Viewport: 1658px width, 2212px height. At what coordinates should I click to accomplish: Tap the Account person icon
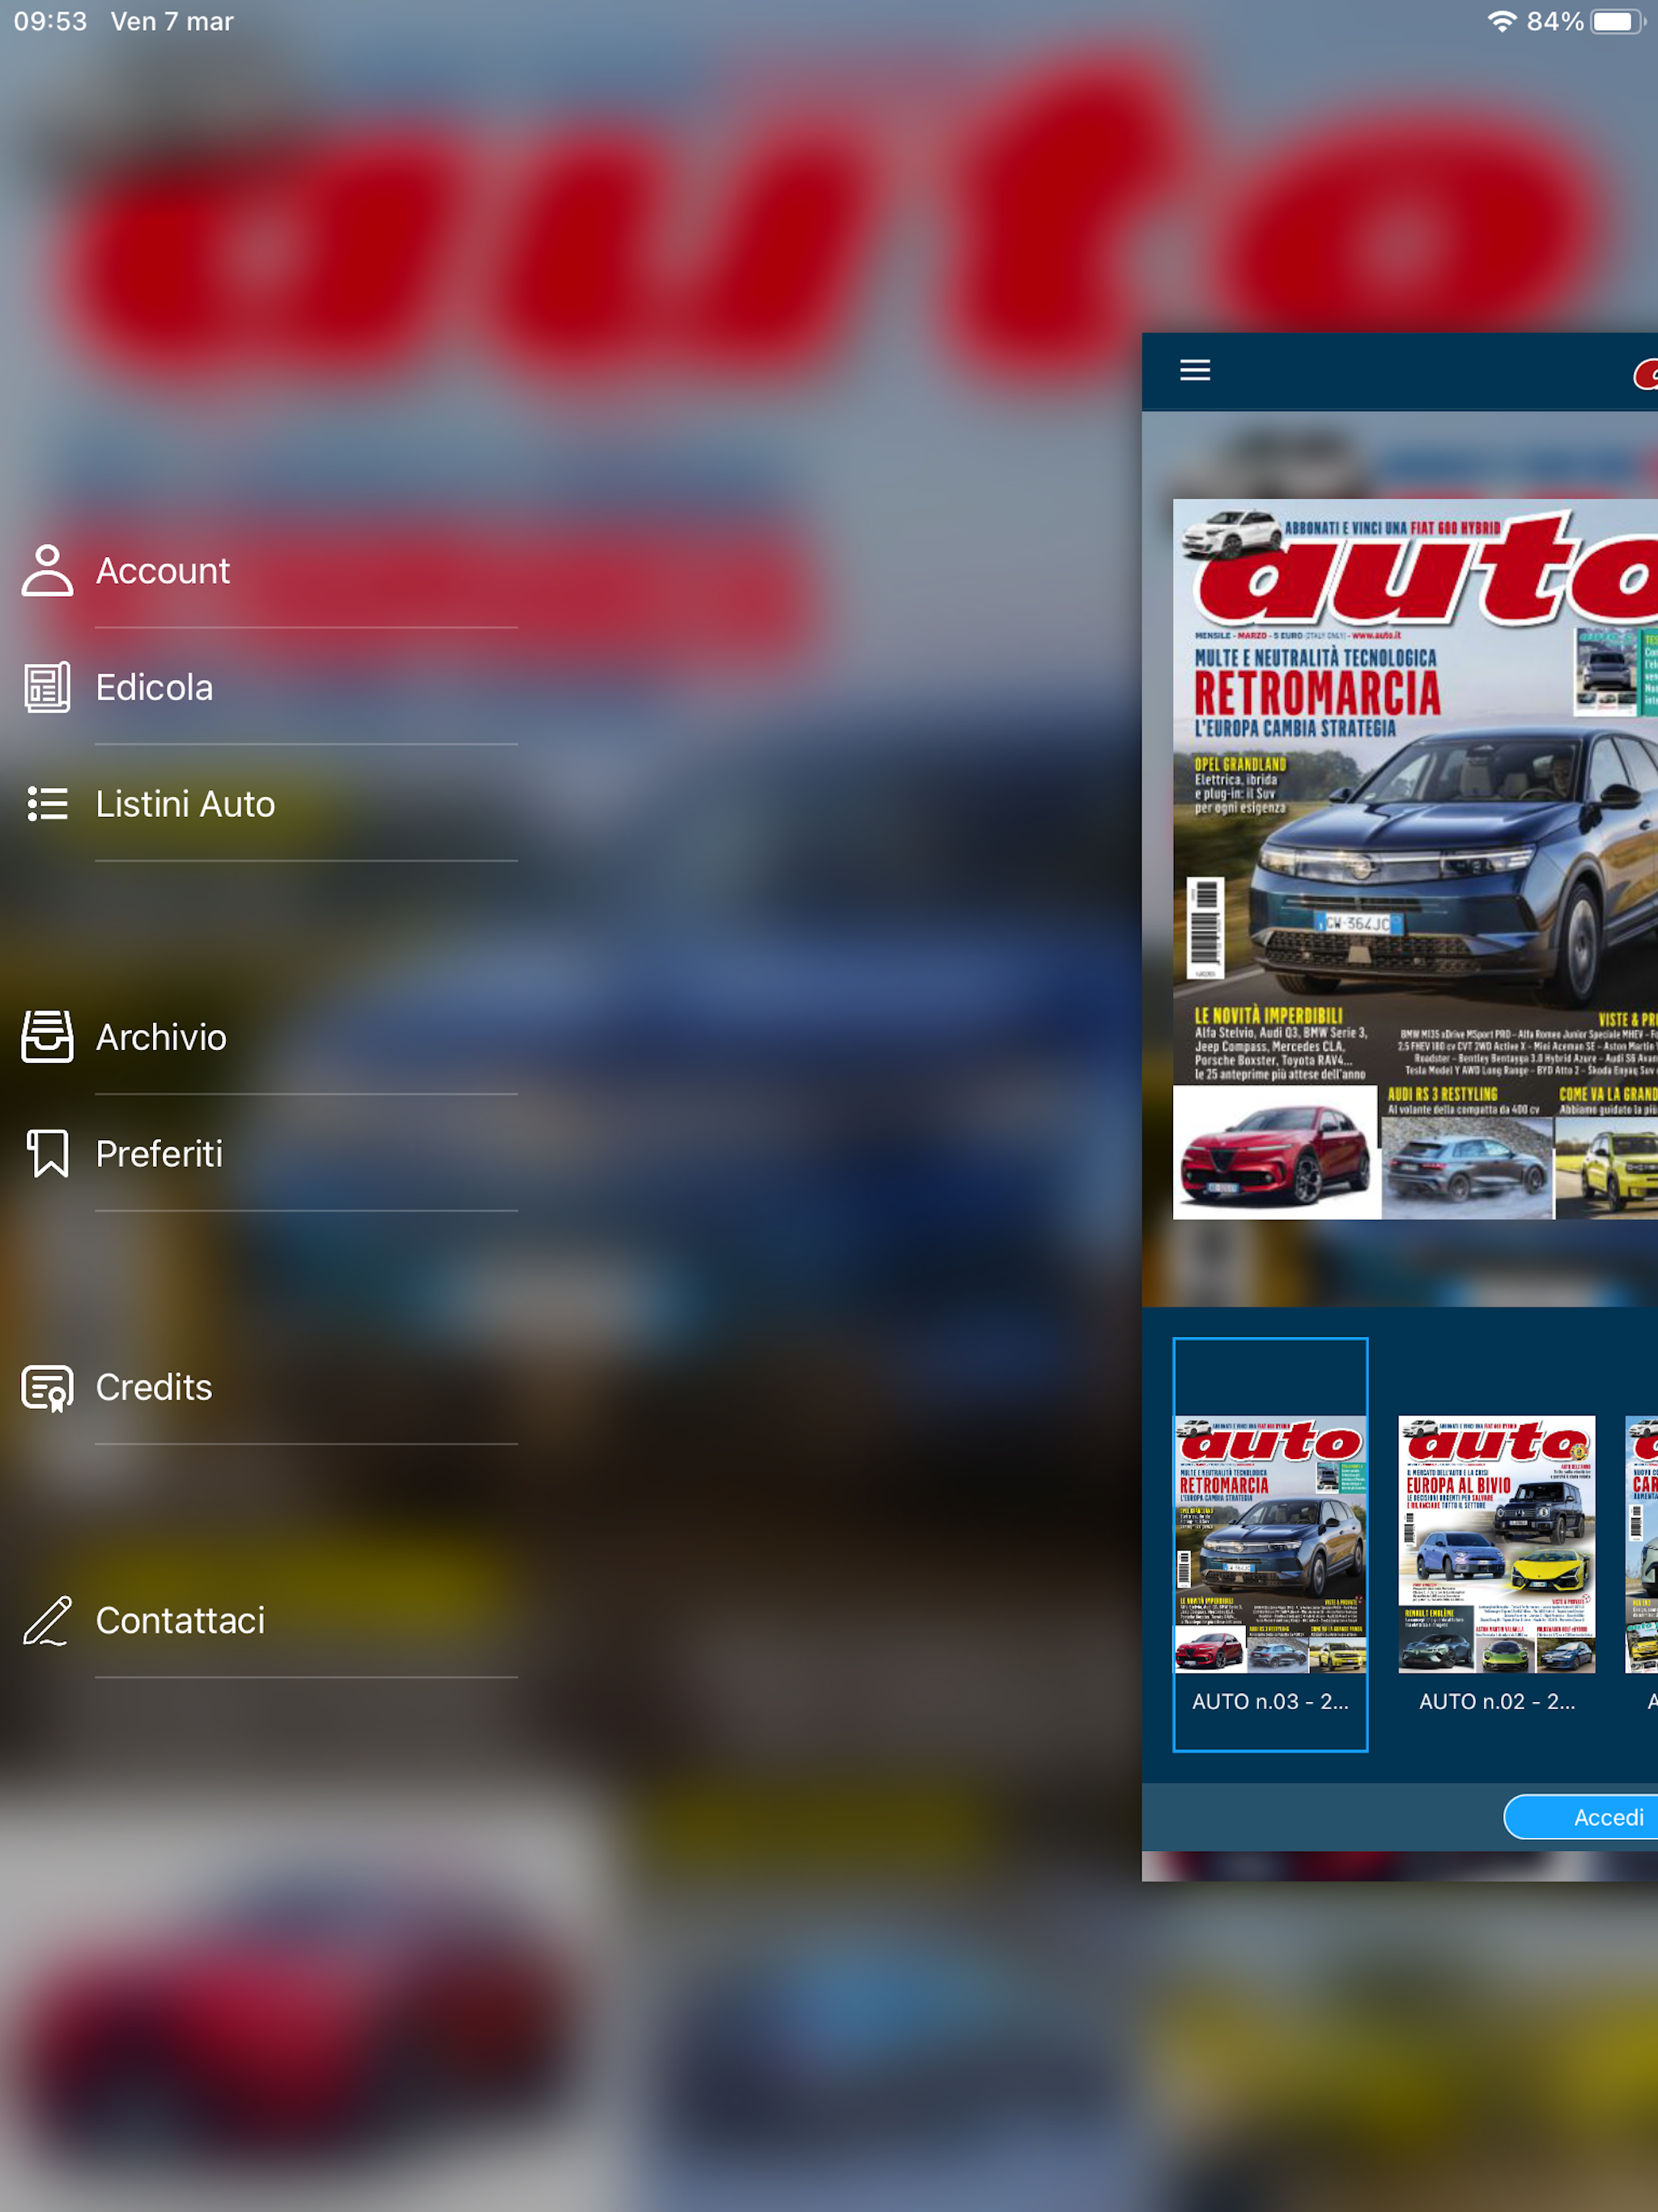point(47,571)
